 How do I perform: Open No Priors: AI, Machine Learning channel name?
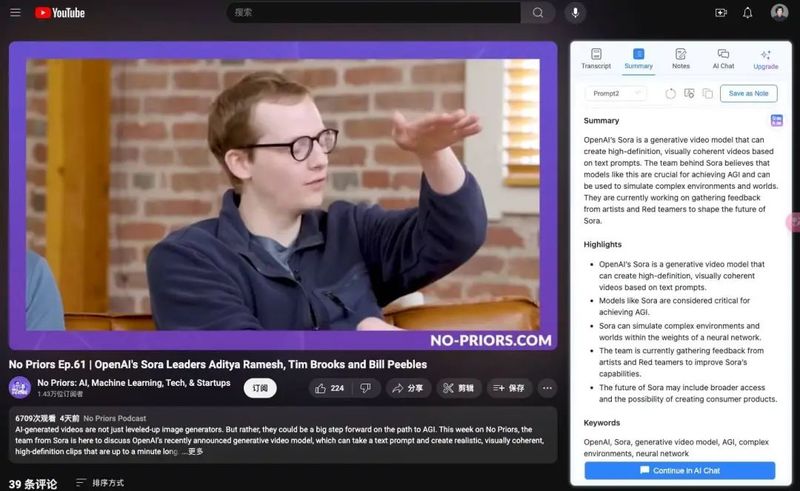(134, 383)
